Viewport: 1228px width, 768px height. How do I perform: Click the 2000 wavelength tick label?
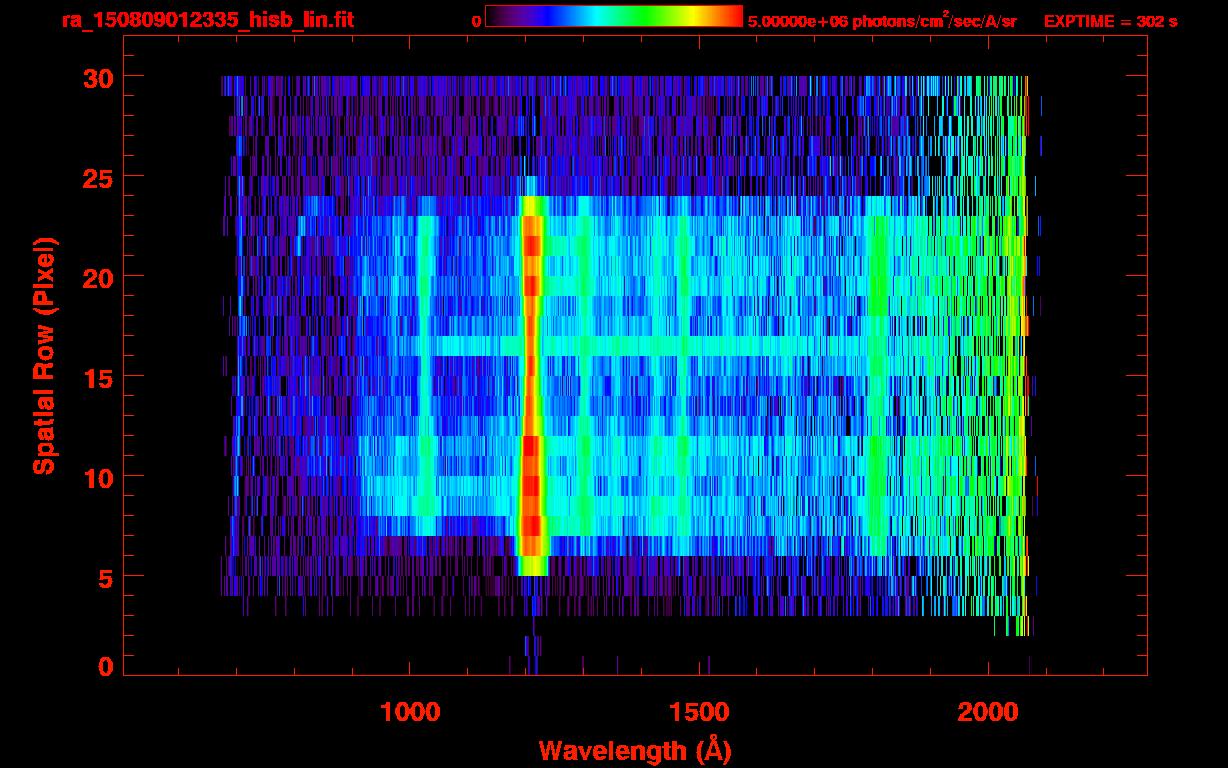click(988, 711)
